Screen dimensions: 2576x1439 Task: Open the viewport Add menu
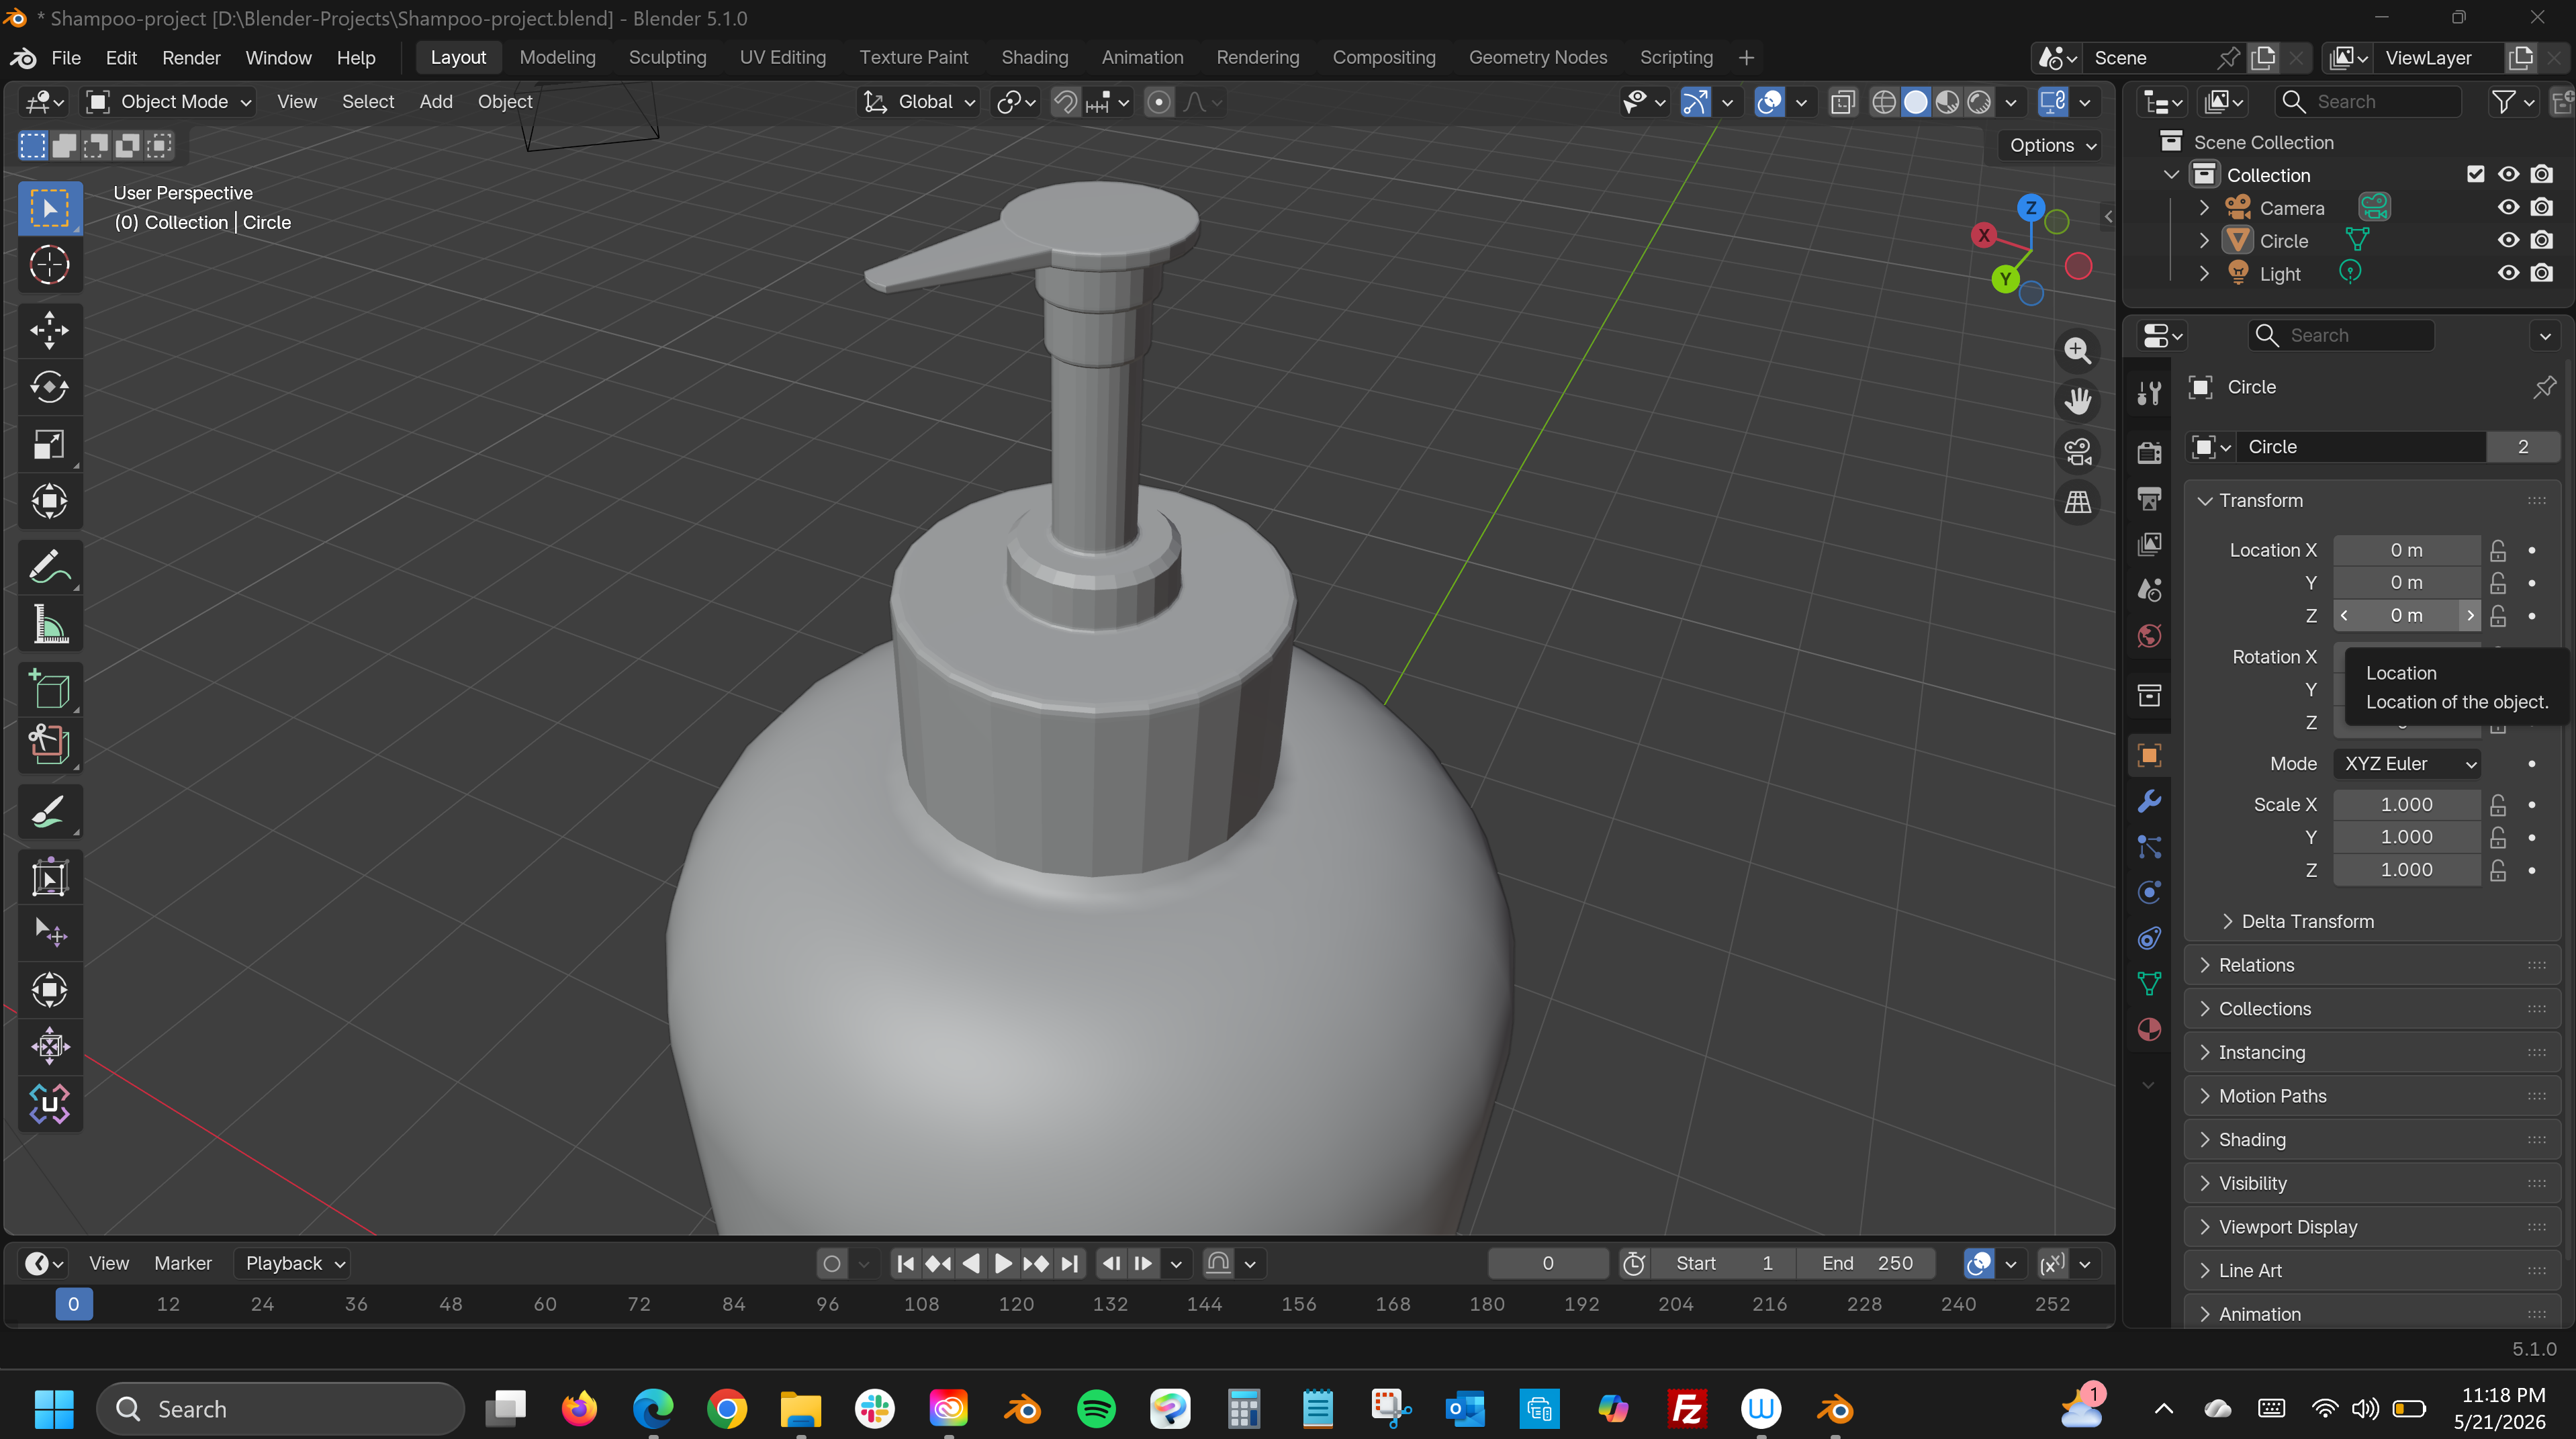click(x=436, y=102)
